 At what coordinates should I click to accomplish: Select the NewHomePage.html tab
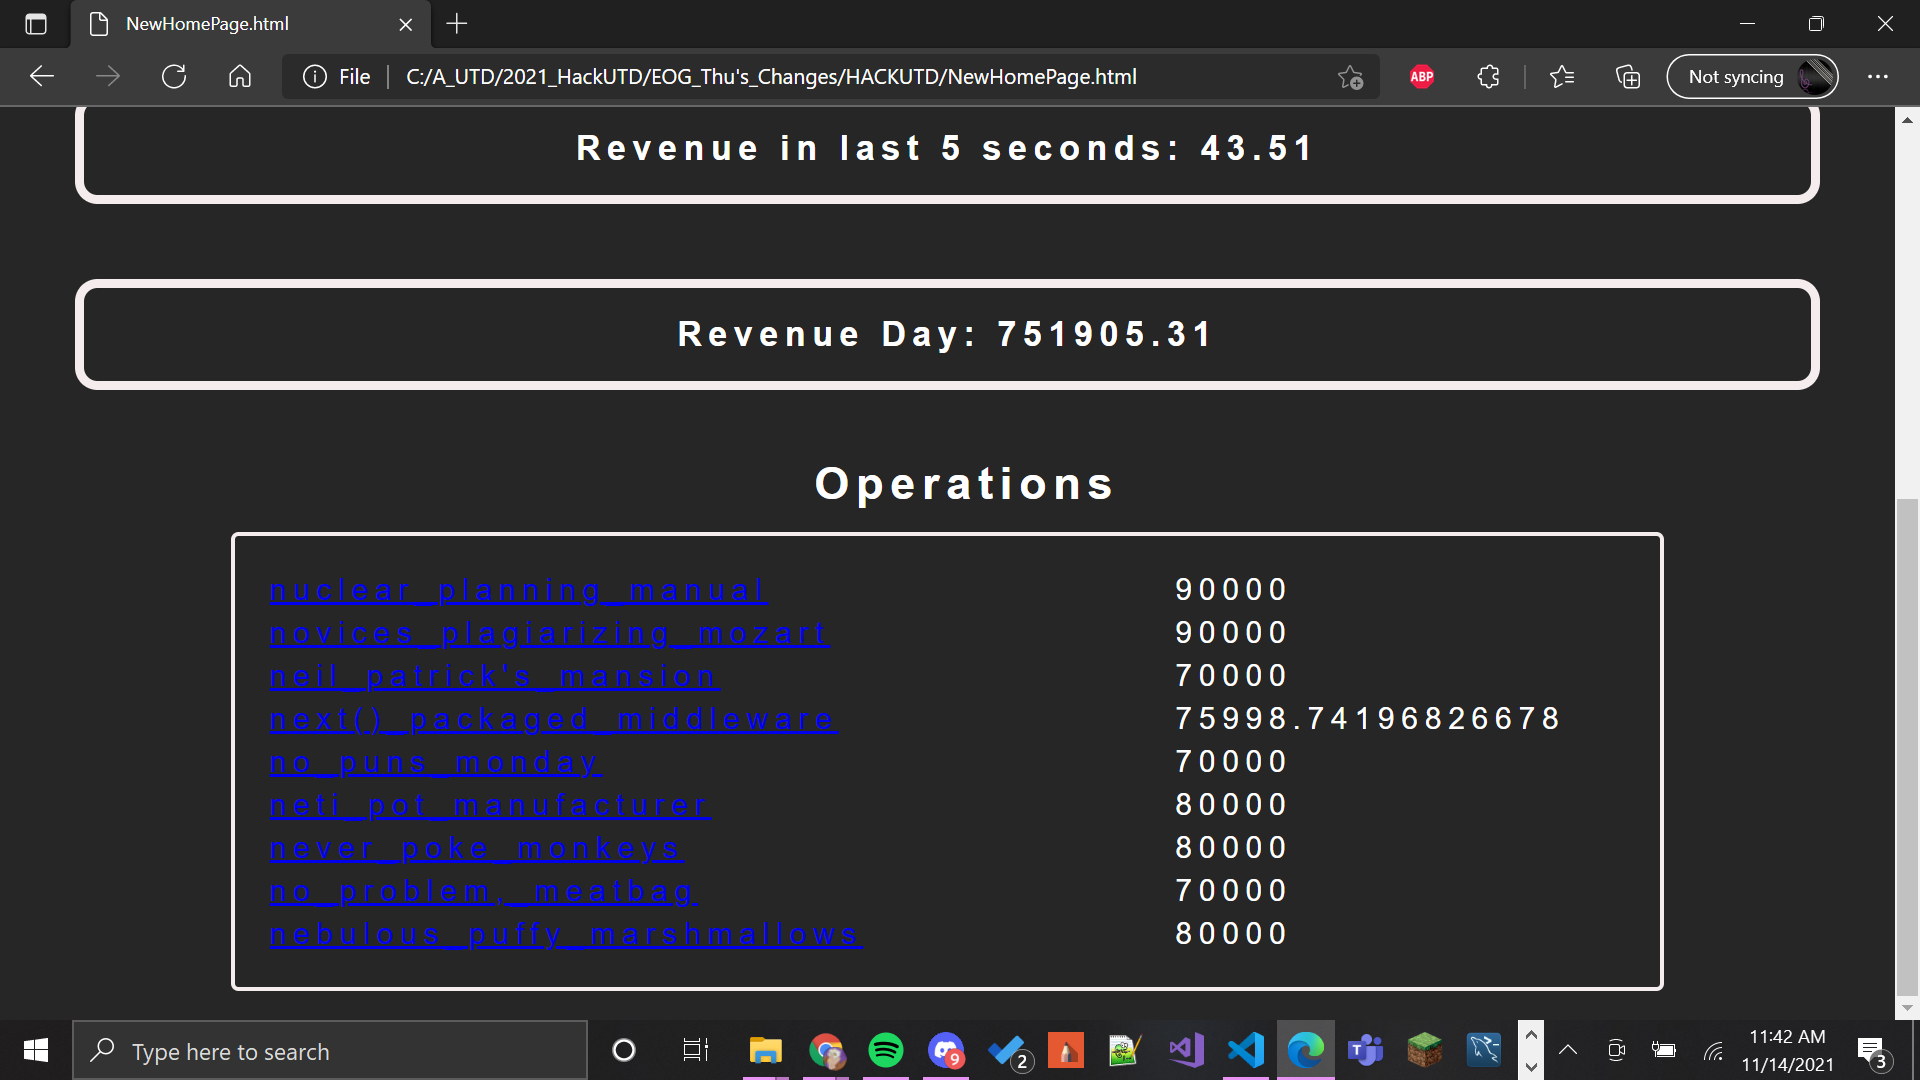(208, 24)
